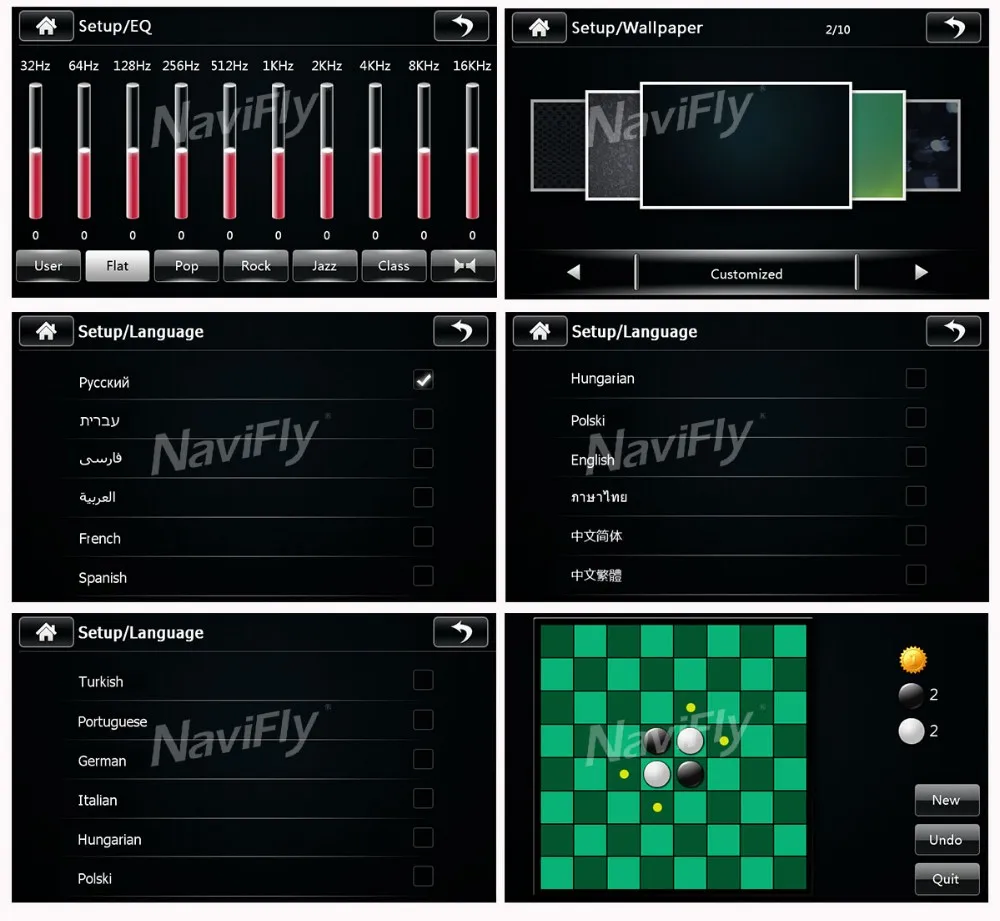Go back from the Setup/EQ screen

click(x=462, y=26)
